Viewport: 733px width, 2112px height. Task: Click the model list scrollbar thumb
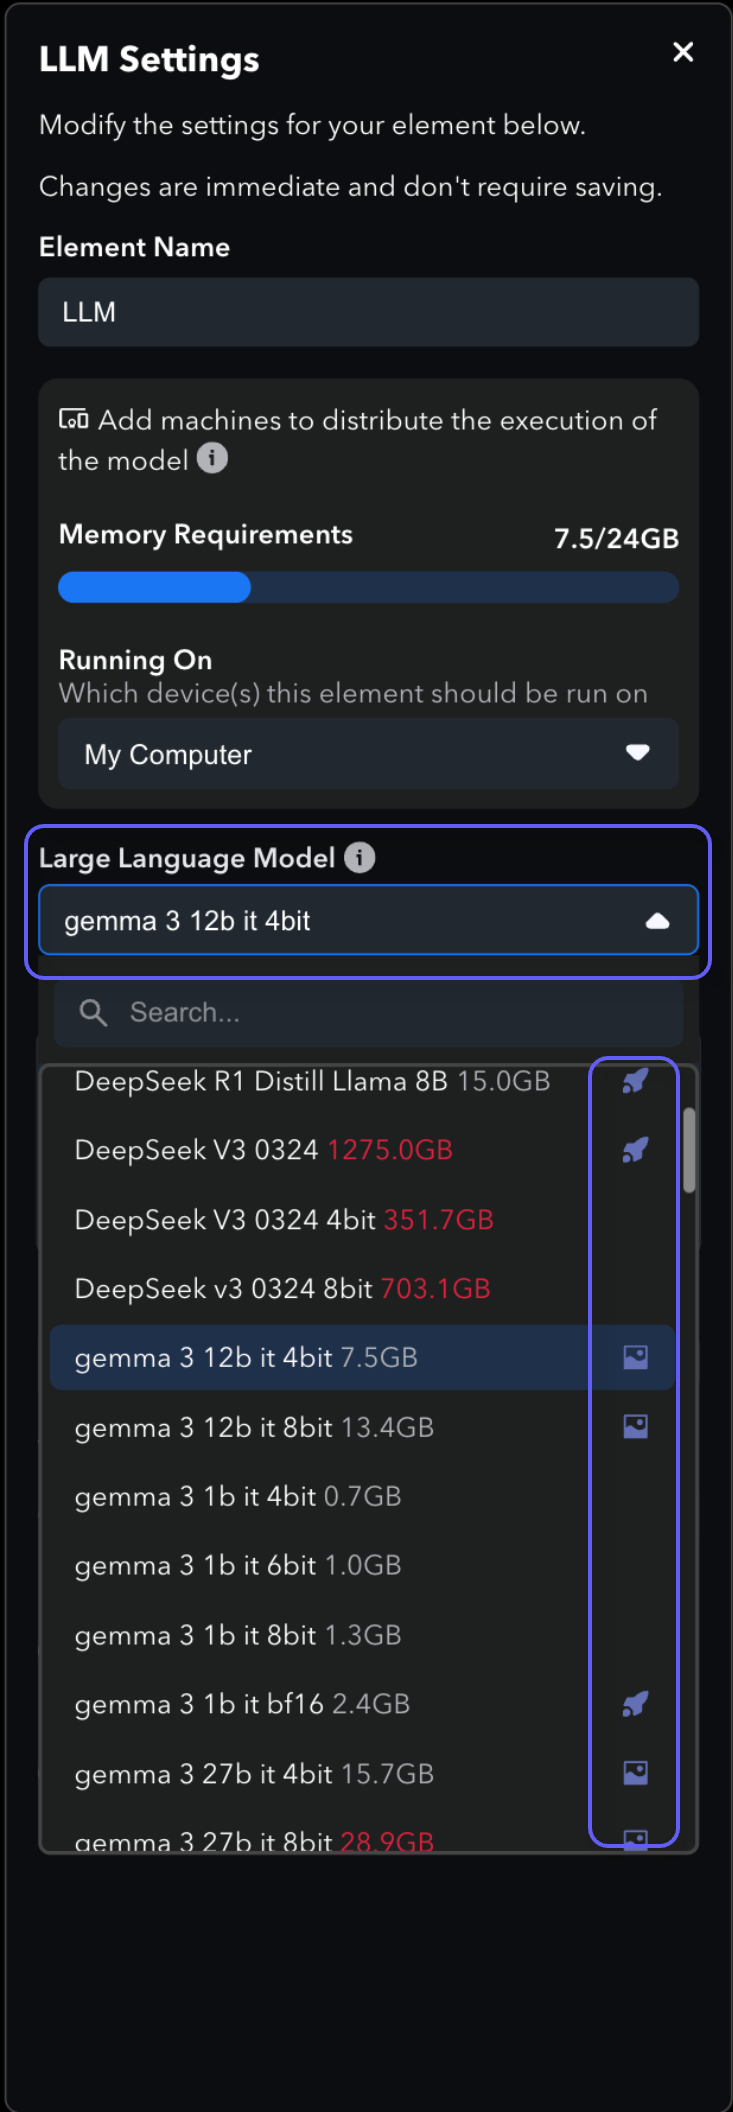[689, 1150]
